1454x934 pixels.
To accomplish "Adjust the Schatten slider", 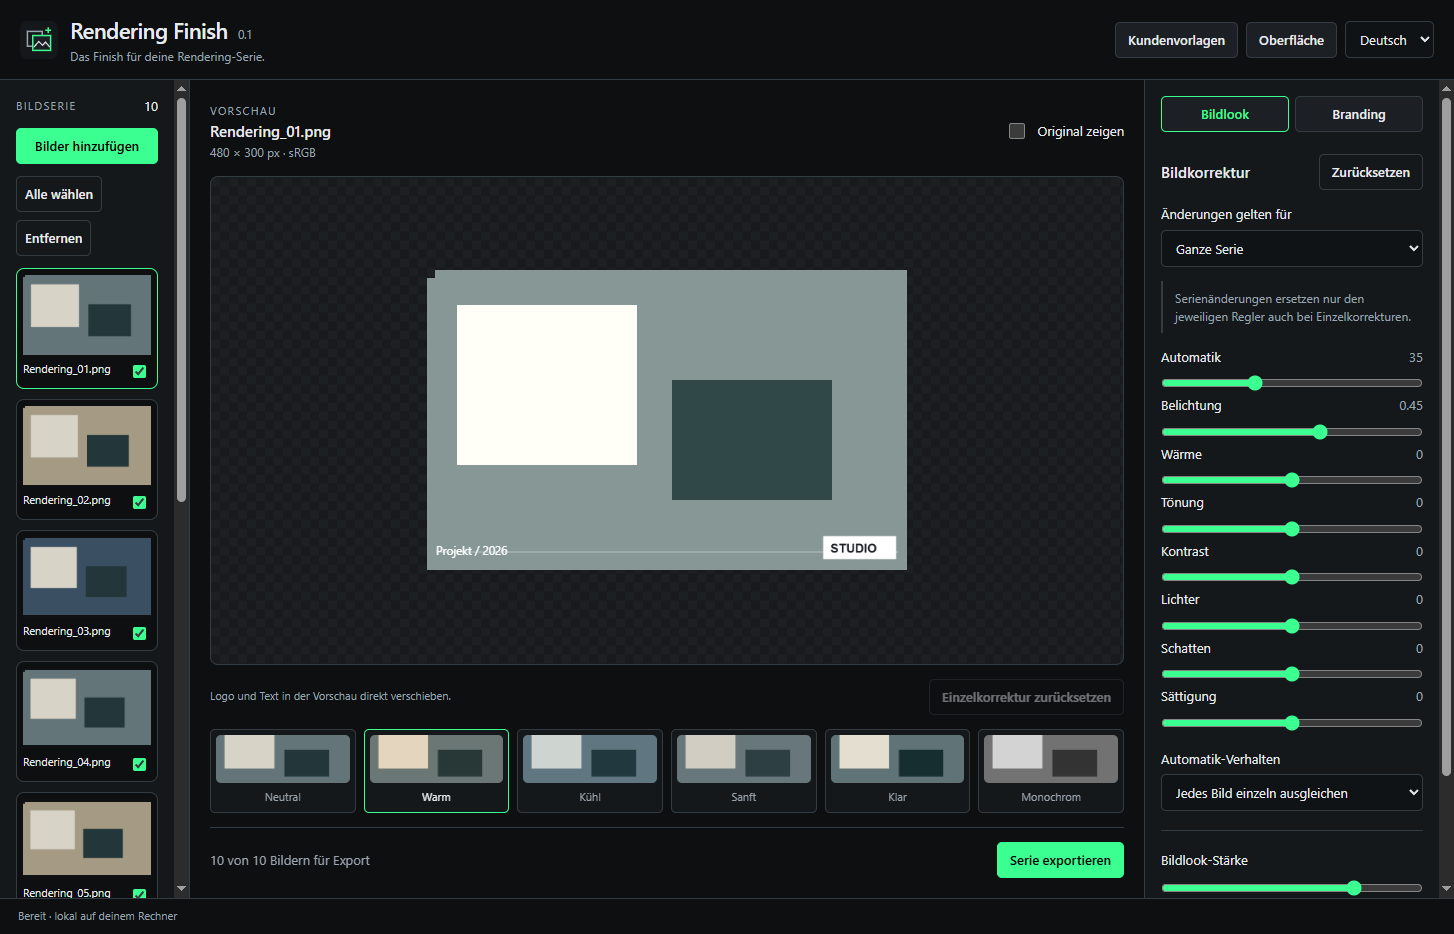I will [1292, 674].
